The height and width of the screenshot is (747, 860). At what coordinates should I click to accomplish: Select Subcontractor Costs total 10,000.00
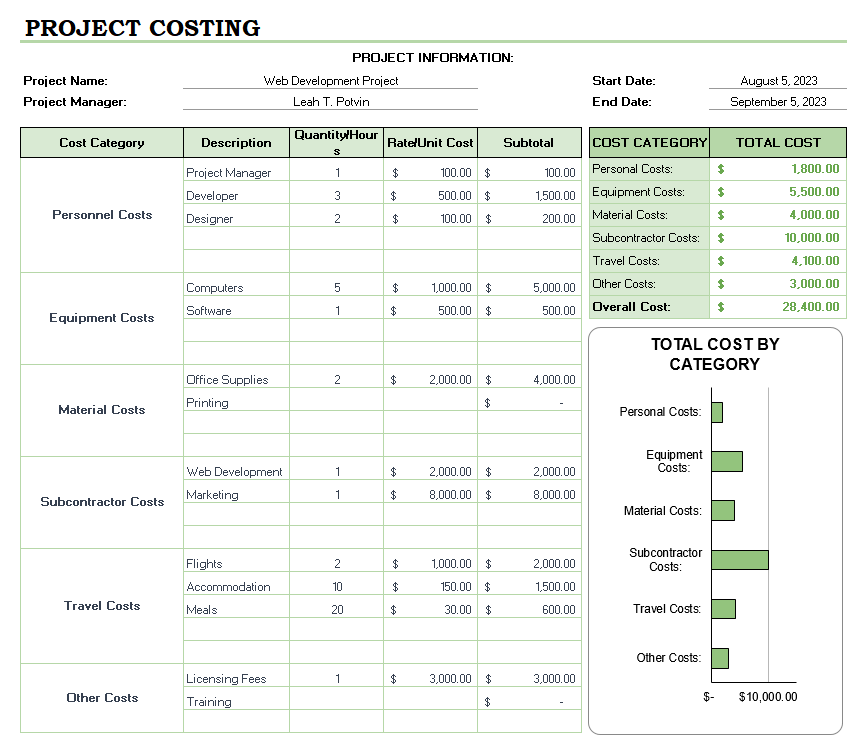pyautogui.click(x=778, y=238)
